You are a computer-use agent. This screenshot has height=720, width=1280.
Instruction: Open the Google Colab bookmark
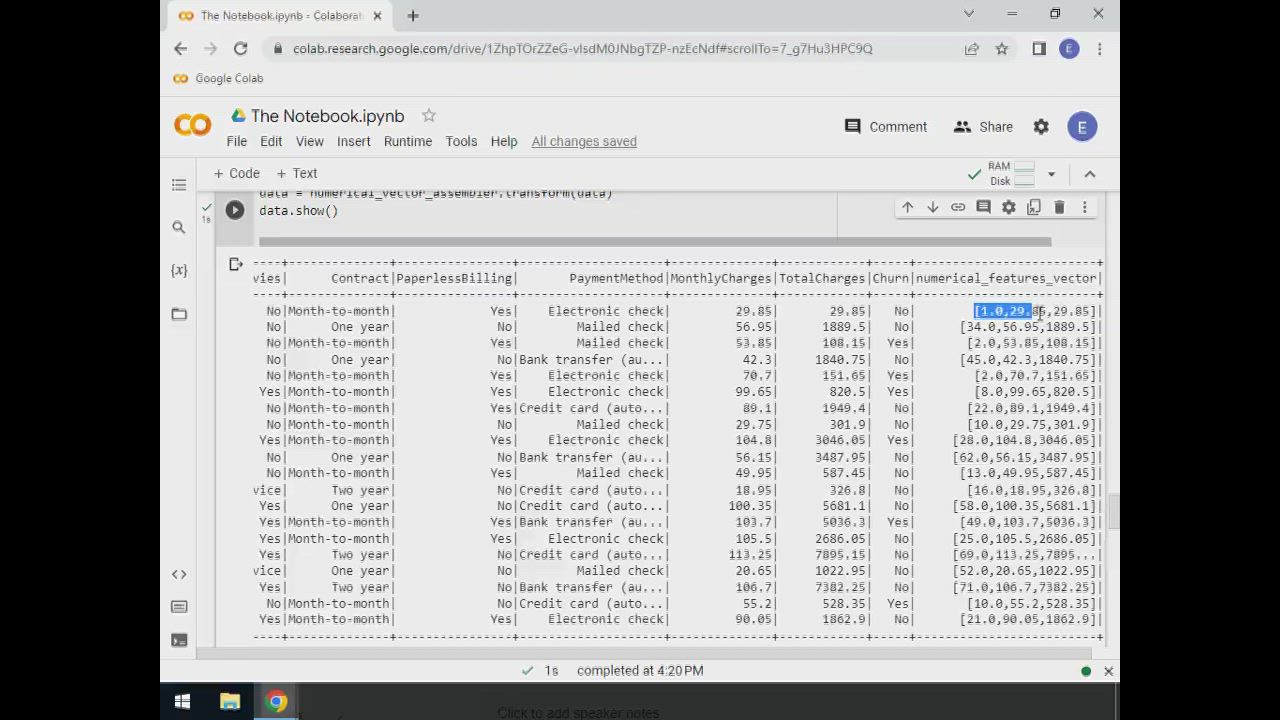pos(218,78)
